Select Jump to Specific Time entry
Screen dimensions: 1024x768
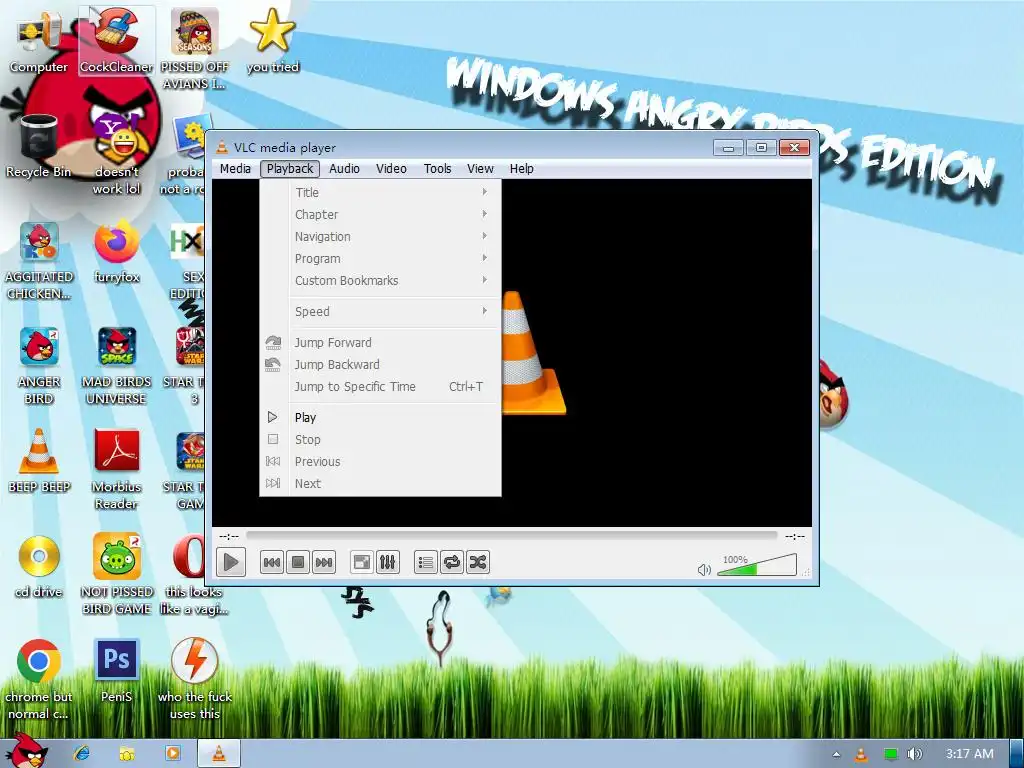(x=381, y=387)
